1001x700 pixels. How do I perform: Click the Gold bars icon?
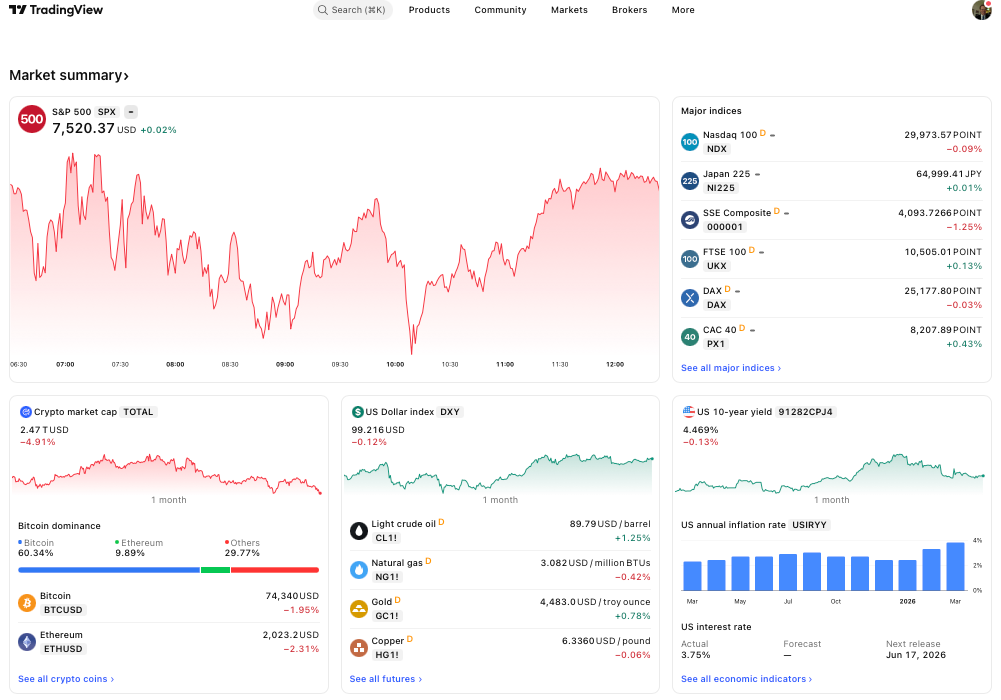(x=359, y=609)
